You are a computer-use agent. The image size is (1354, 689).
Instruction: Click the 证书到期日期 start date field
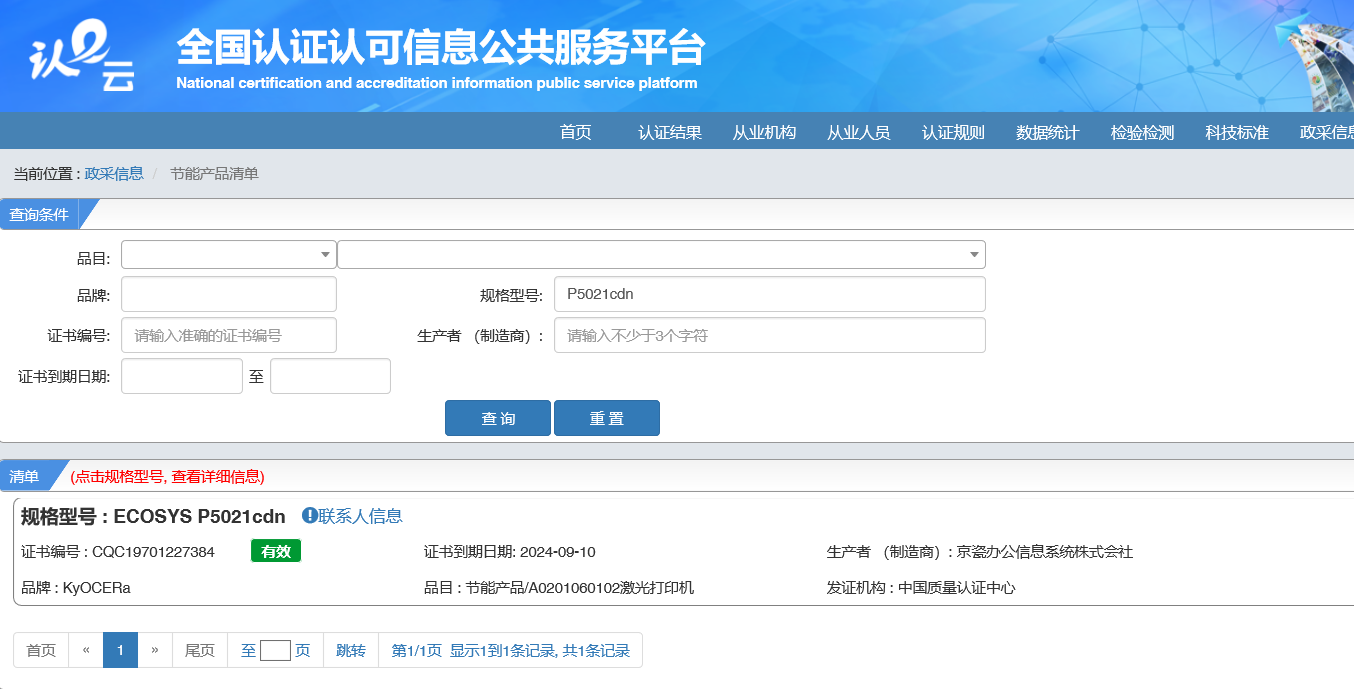182,376
